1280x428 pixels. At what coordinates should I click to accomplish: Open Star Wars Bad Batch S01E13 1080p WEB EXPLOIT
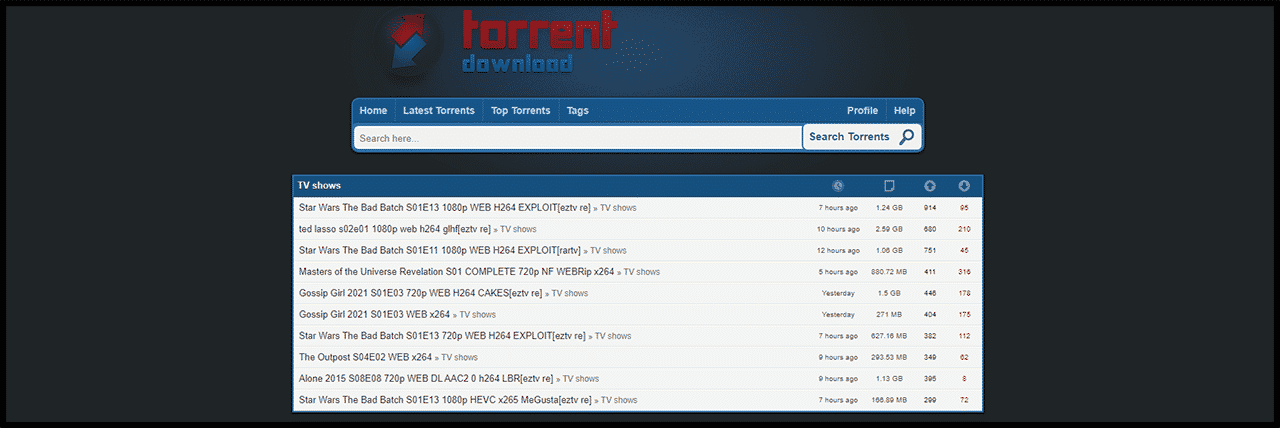[444, 208]
